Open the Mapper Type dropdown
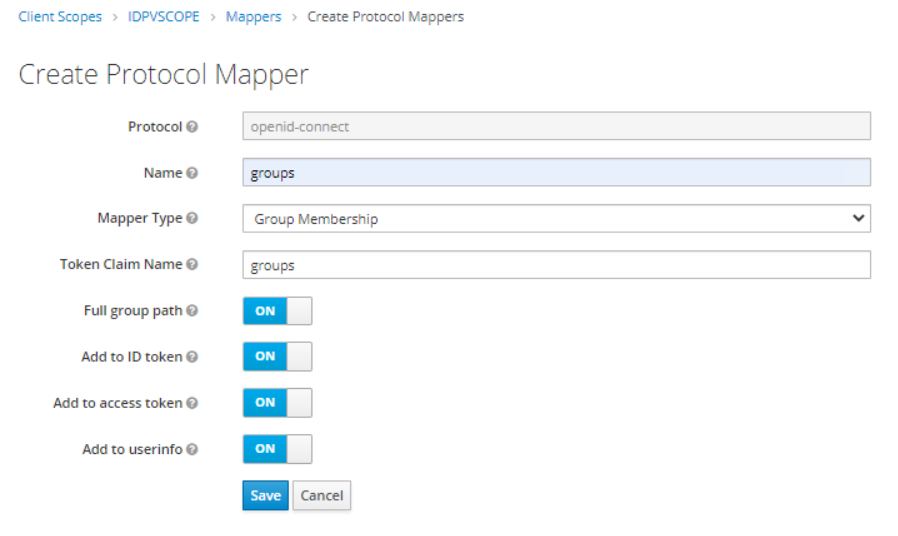 tap(557, 219)
